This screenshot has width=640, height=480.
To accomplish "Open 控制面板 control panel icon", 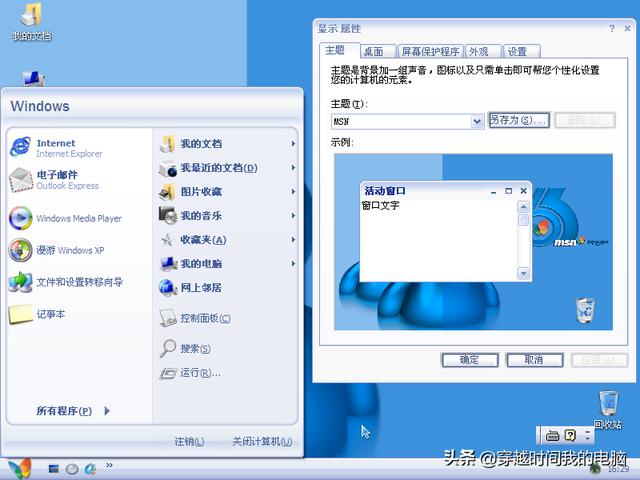I will click(168, 318).
